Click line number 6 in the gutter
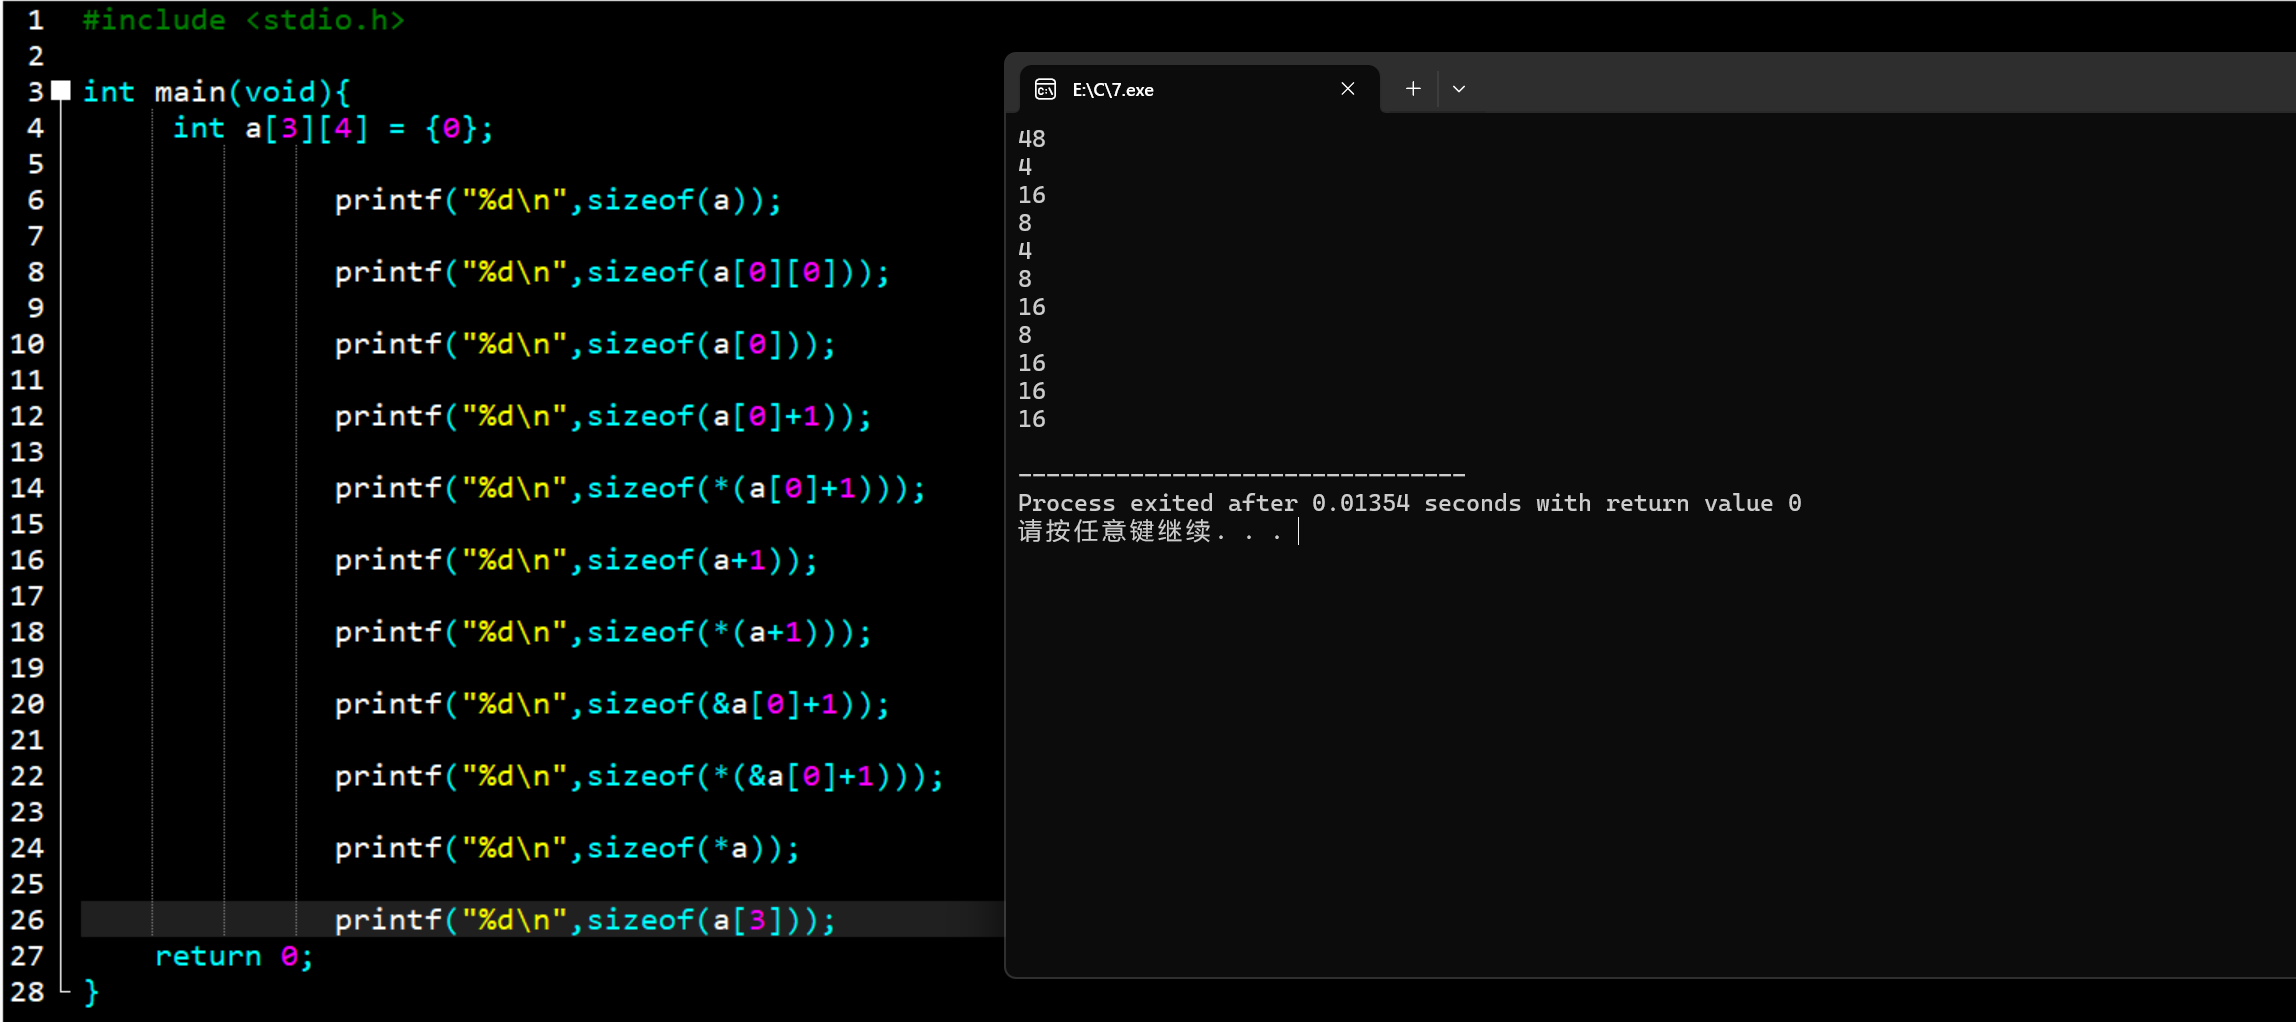The width and height of the screenshot is (2296, 1022). tap(35, 200)
